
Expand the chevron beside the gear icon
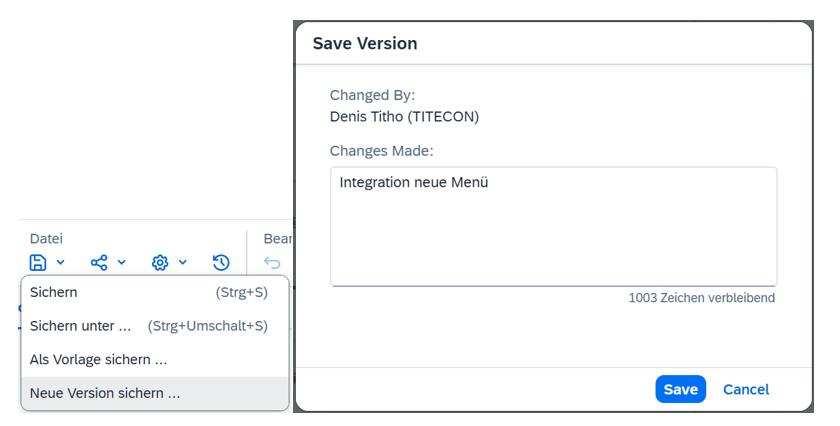[x=183, y=263]
